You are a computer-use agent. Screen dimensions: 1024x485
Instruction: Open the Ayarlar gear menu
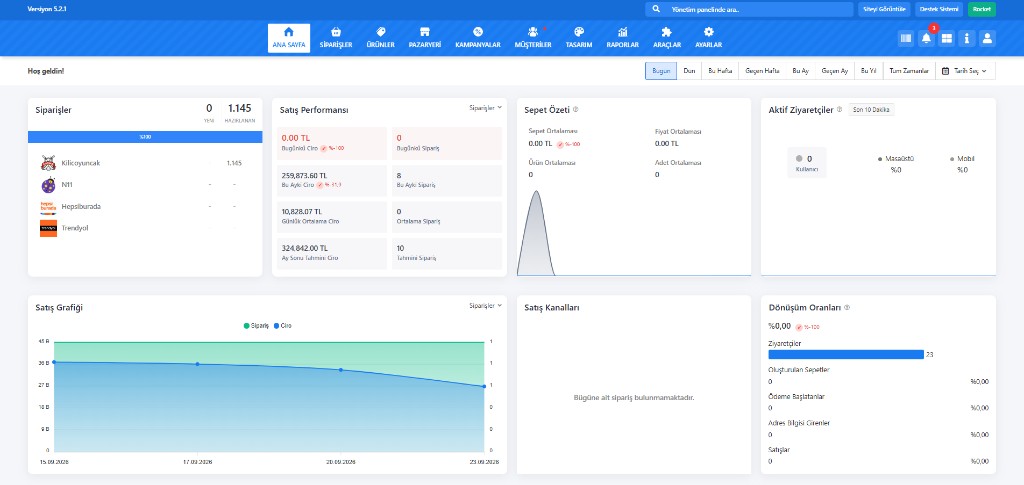[709, 38]
